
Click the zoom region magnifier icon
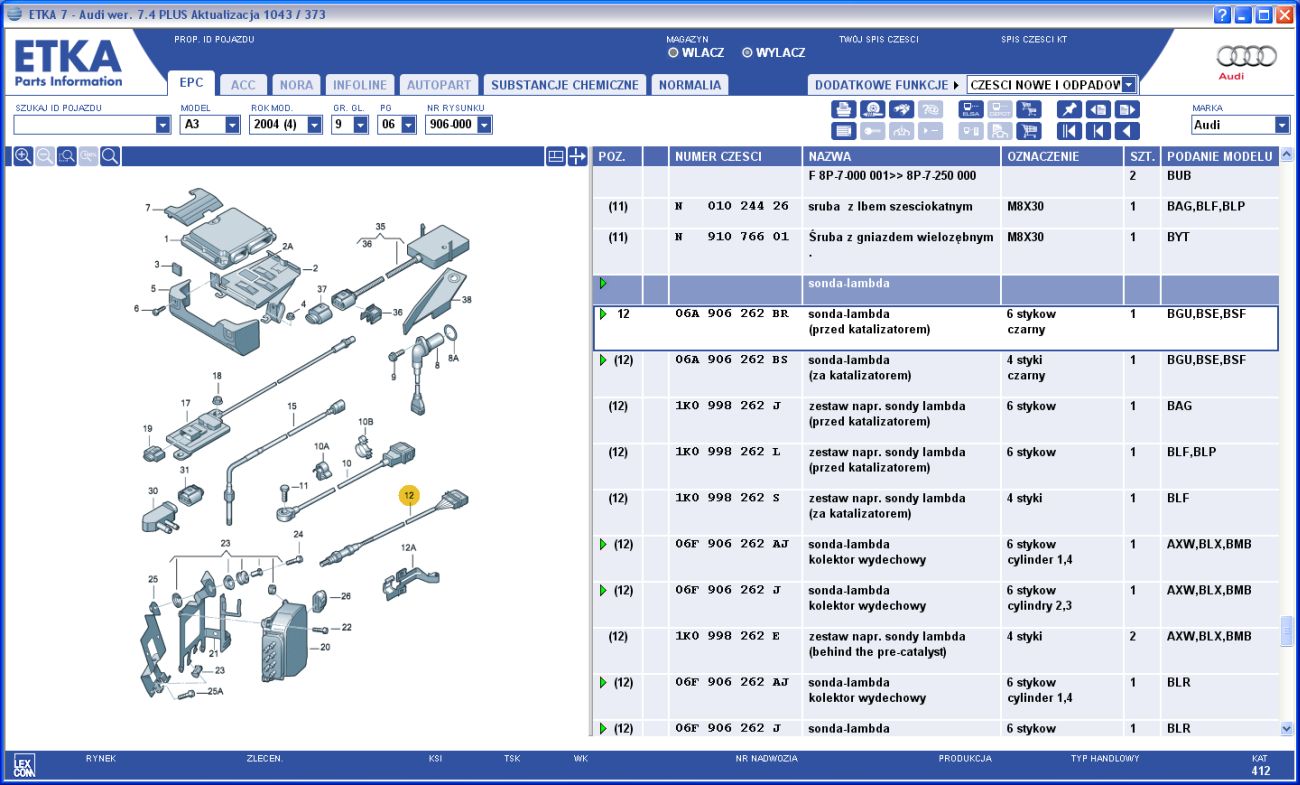[x=67, y=156]
